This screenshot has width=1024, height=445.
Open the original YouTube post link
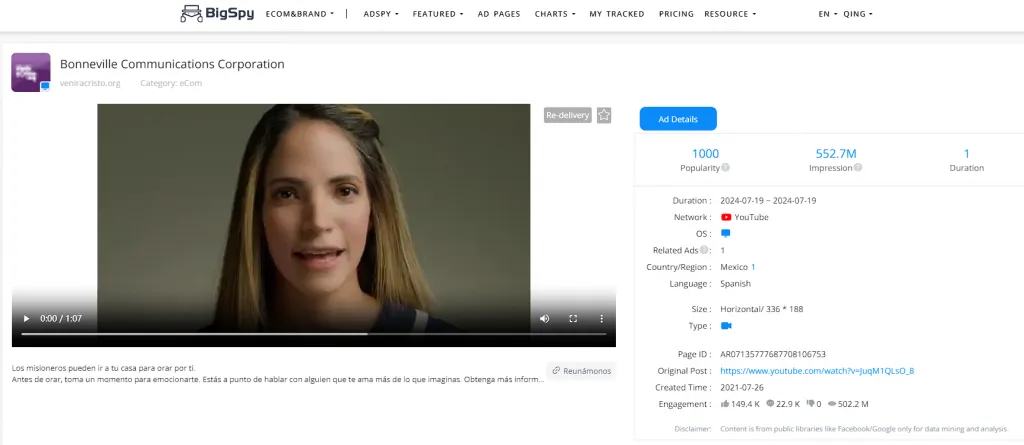point(817,370)
